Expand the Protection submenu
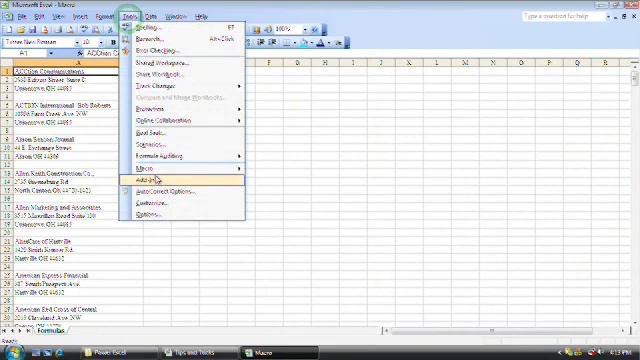The width and height of the screenshot is (640, 360). 182,109
